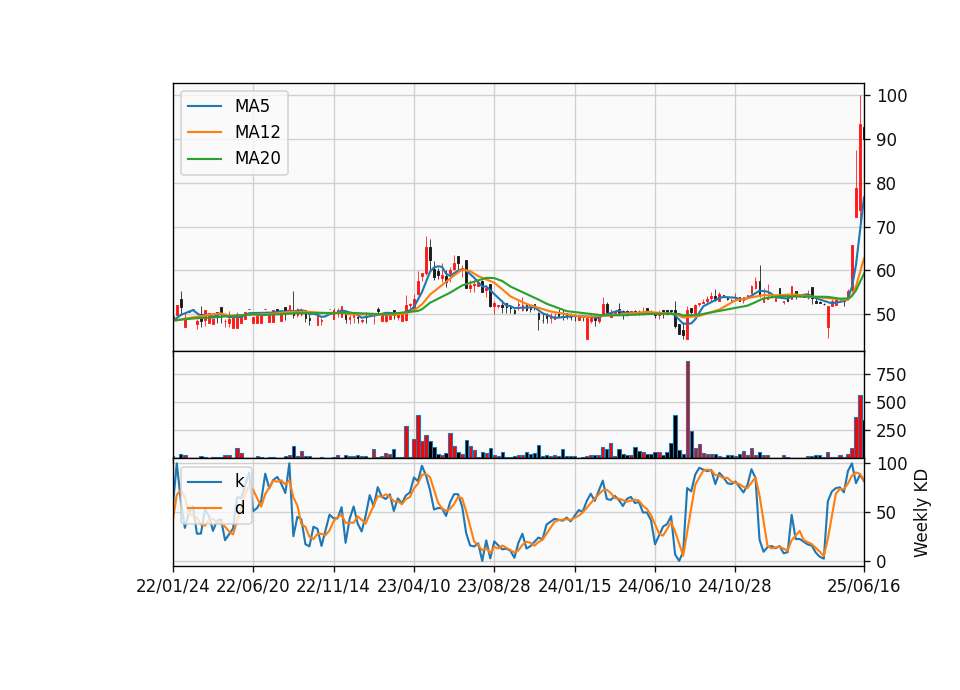The image size is (960, 690).
Task: Click the price axis value 70
Action: click(x=887, y=228)
